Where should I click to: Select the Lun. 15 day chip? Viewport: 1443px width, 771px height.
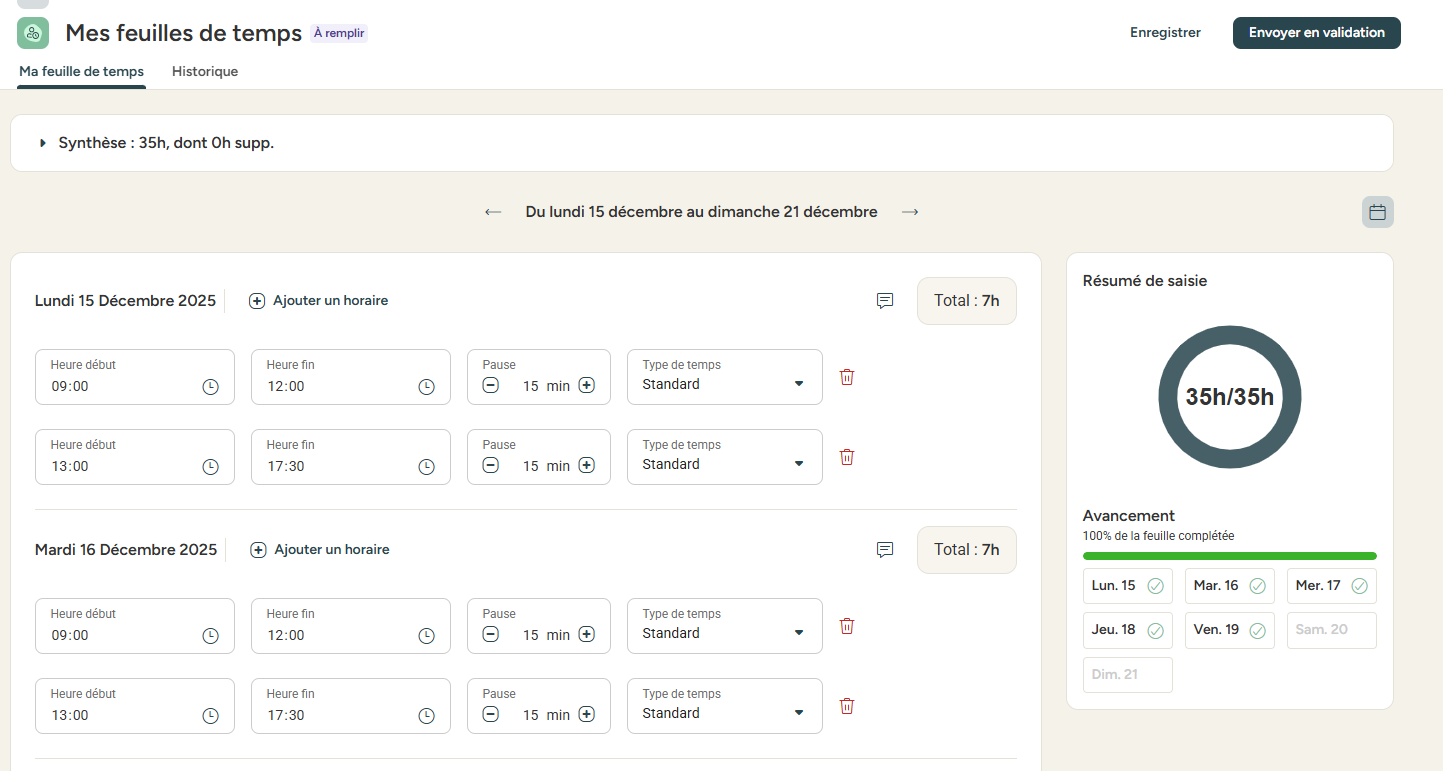(x=1127, y=586)
